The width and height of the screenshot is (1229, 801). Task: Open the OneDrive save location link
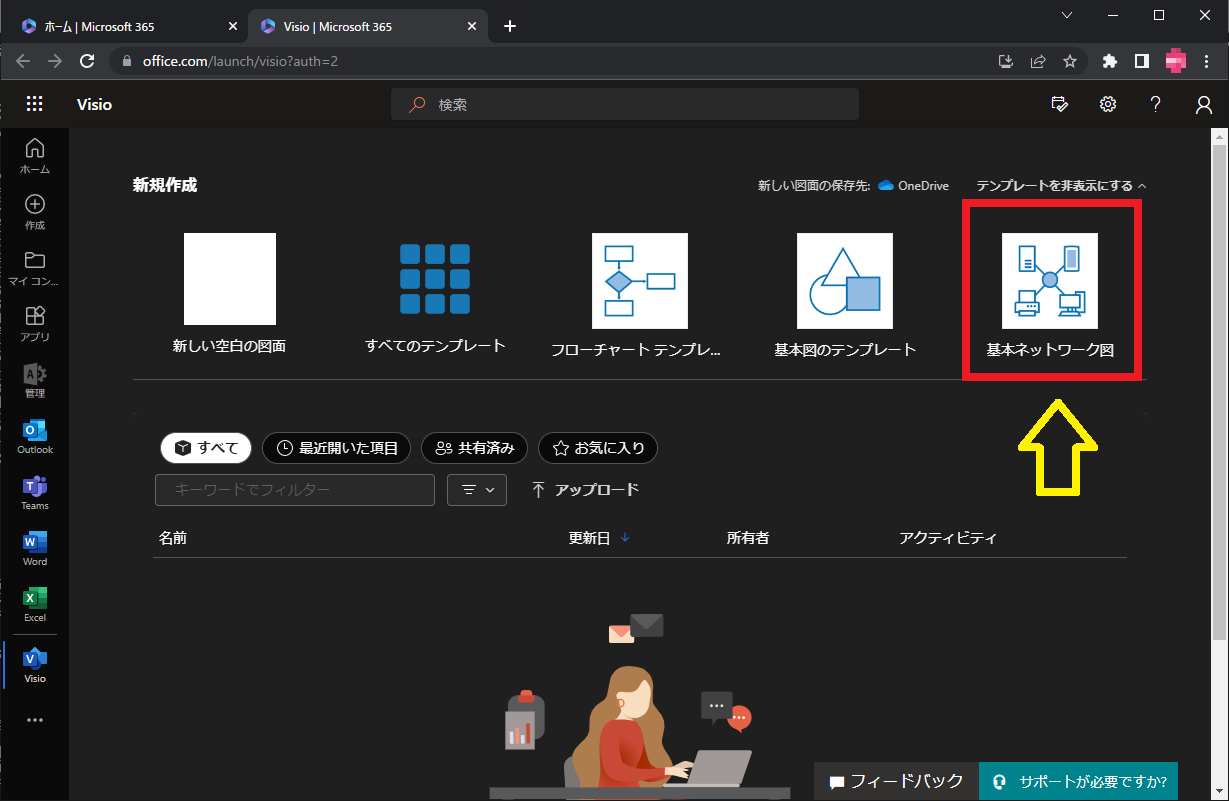point(913,185)
